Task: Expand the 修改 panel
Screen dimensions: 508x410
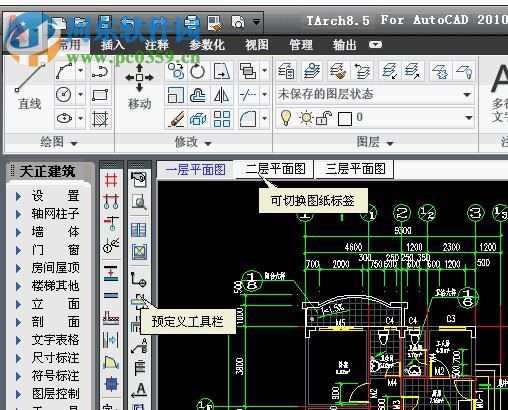Action: [193, 143]
